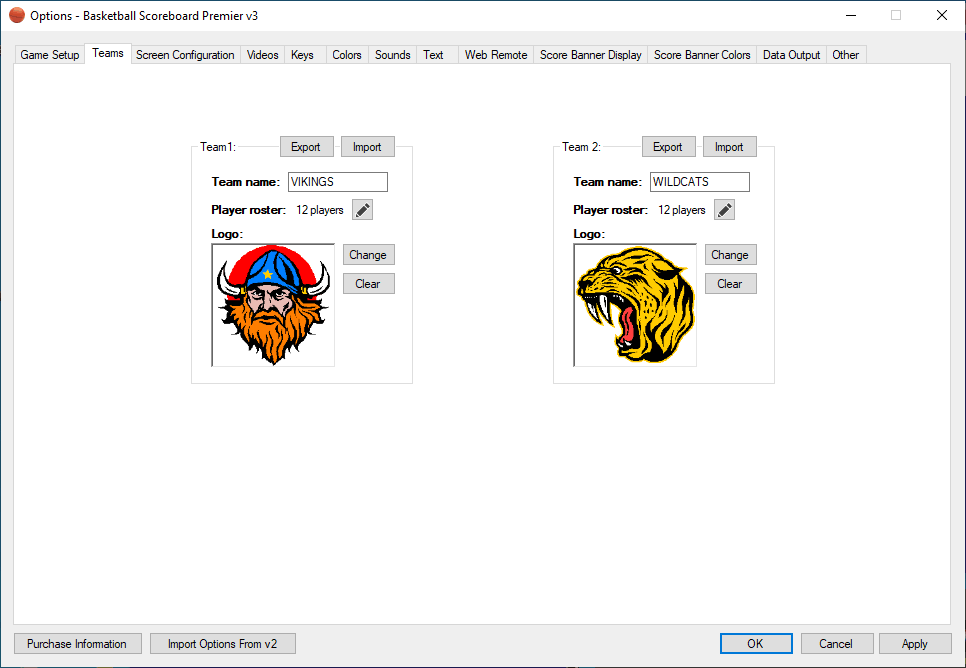Select the Score Banner Display tab
The height and width of the screenshot is (668, 966).
590,55
